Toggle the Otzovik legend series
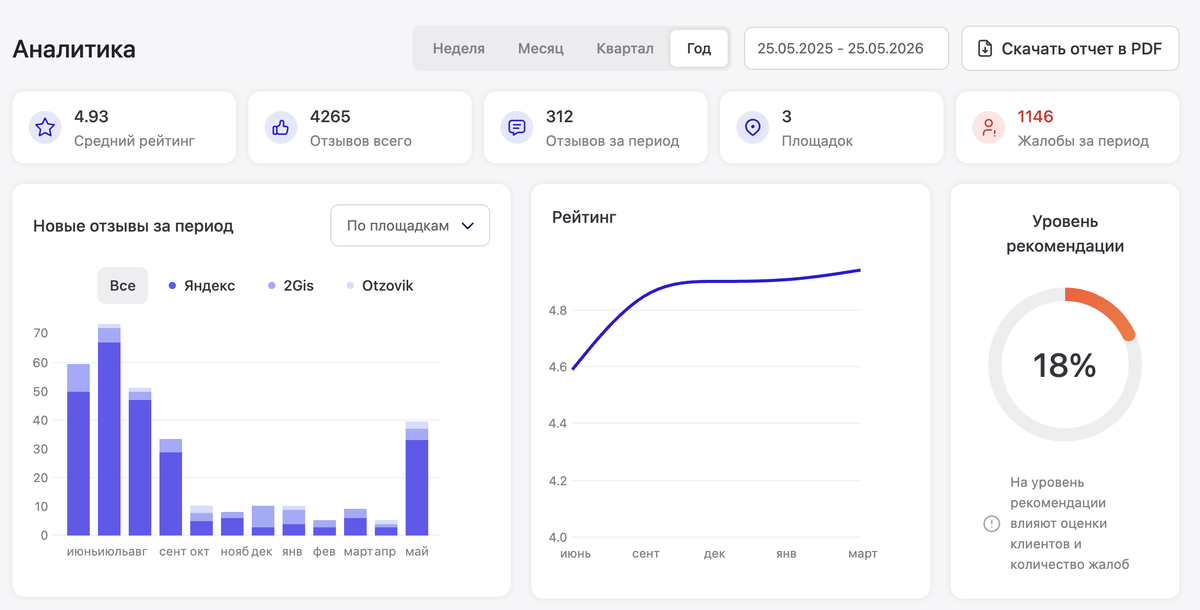Image resolution: width=1200 pixels, height=610 pixels. pyautogui.click(x=380, y=286)
